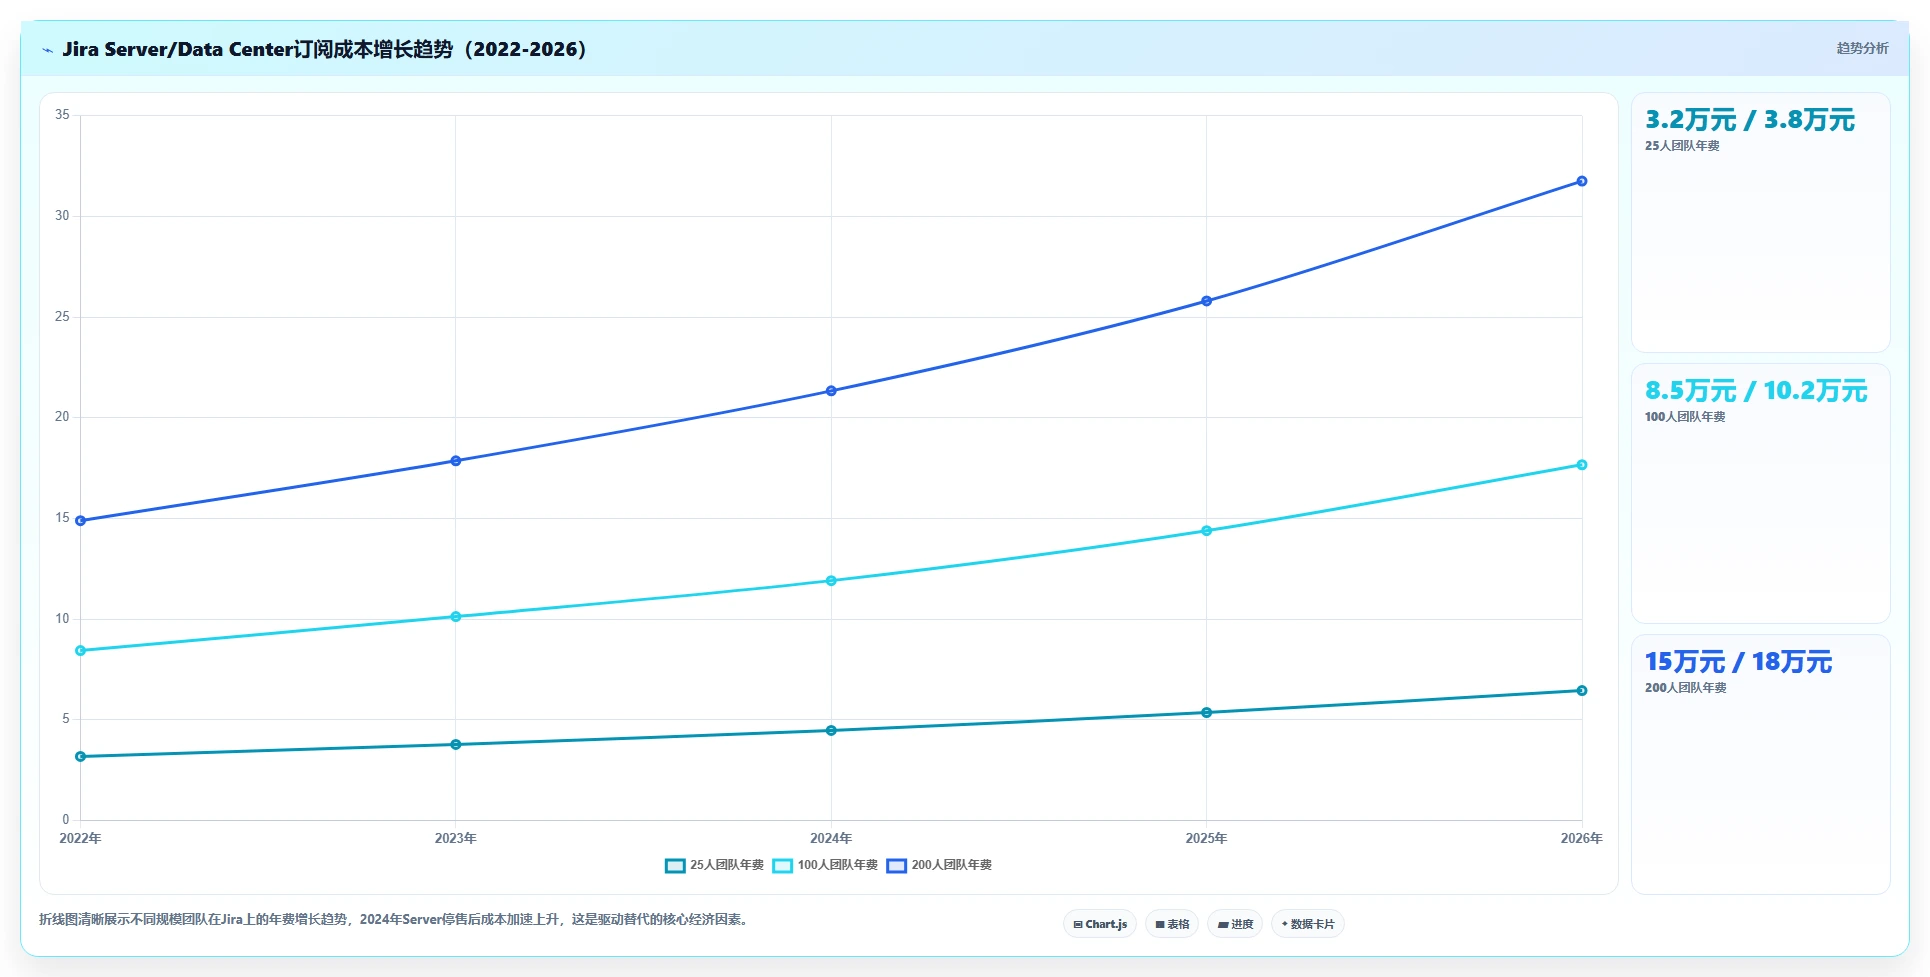Screen dimensions: 1930x977
Task: Select the 100人 data point at 2023年
Action: coord(456,617)
